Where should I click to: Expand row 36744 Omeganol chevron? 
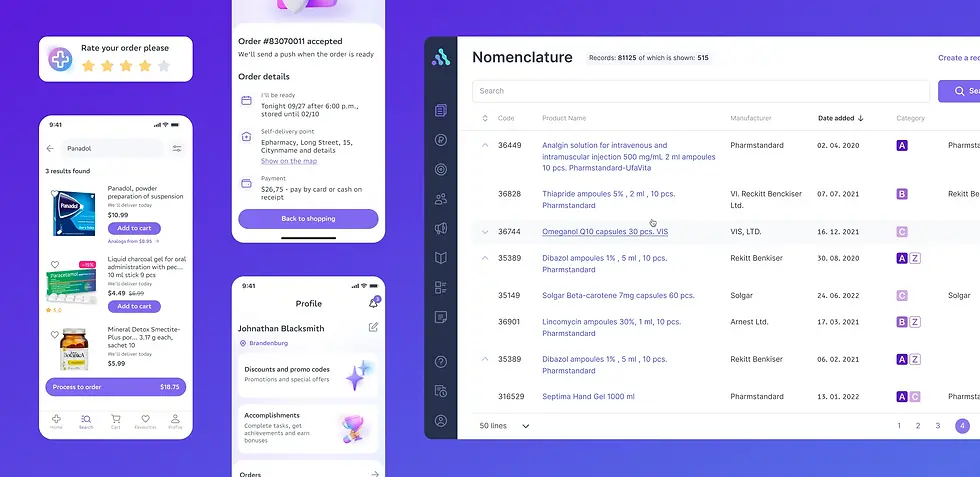coord(484,232)
